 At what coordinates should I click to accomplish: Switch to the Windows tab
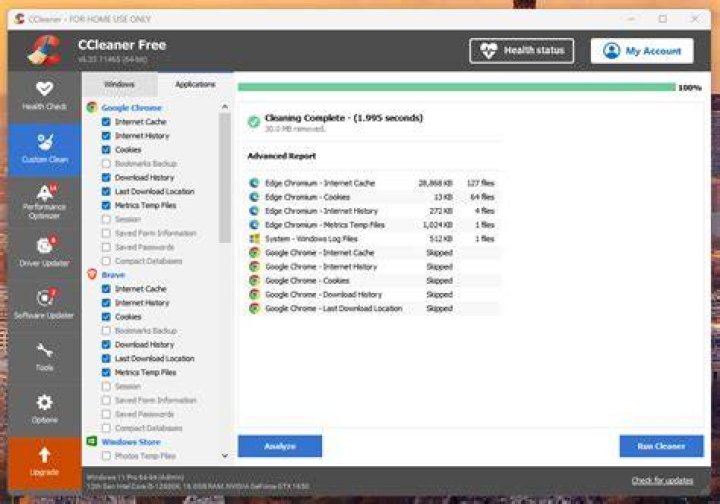click(119, 84)
